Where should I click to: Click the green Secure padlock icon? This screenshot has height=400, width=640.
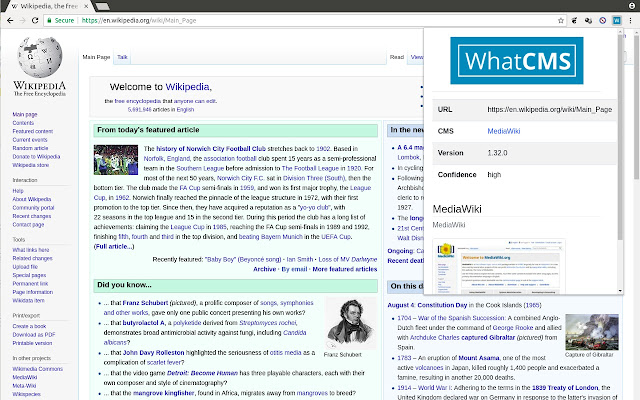(49, 20)
